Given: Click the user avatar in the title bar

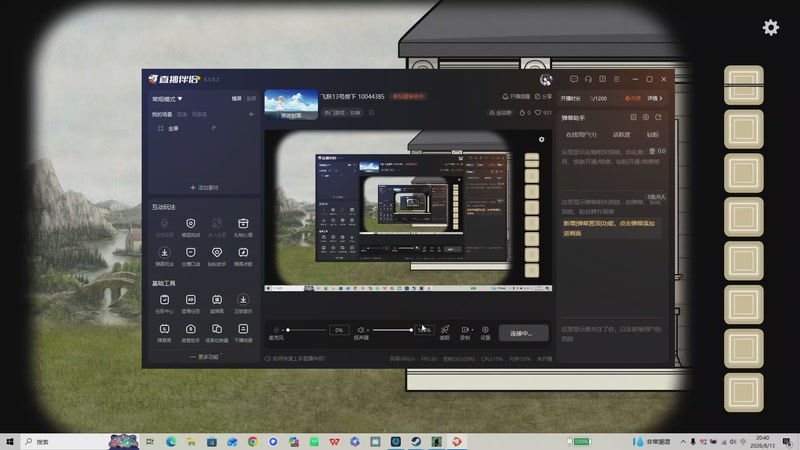Looking at the screenshot, I should click(546, 79).
